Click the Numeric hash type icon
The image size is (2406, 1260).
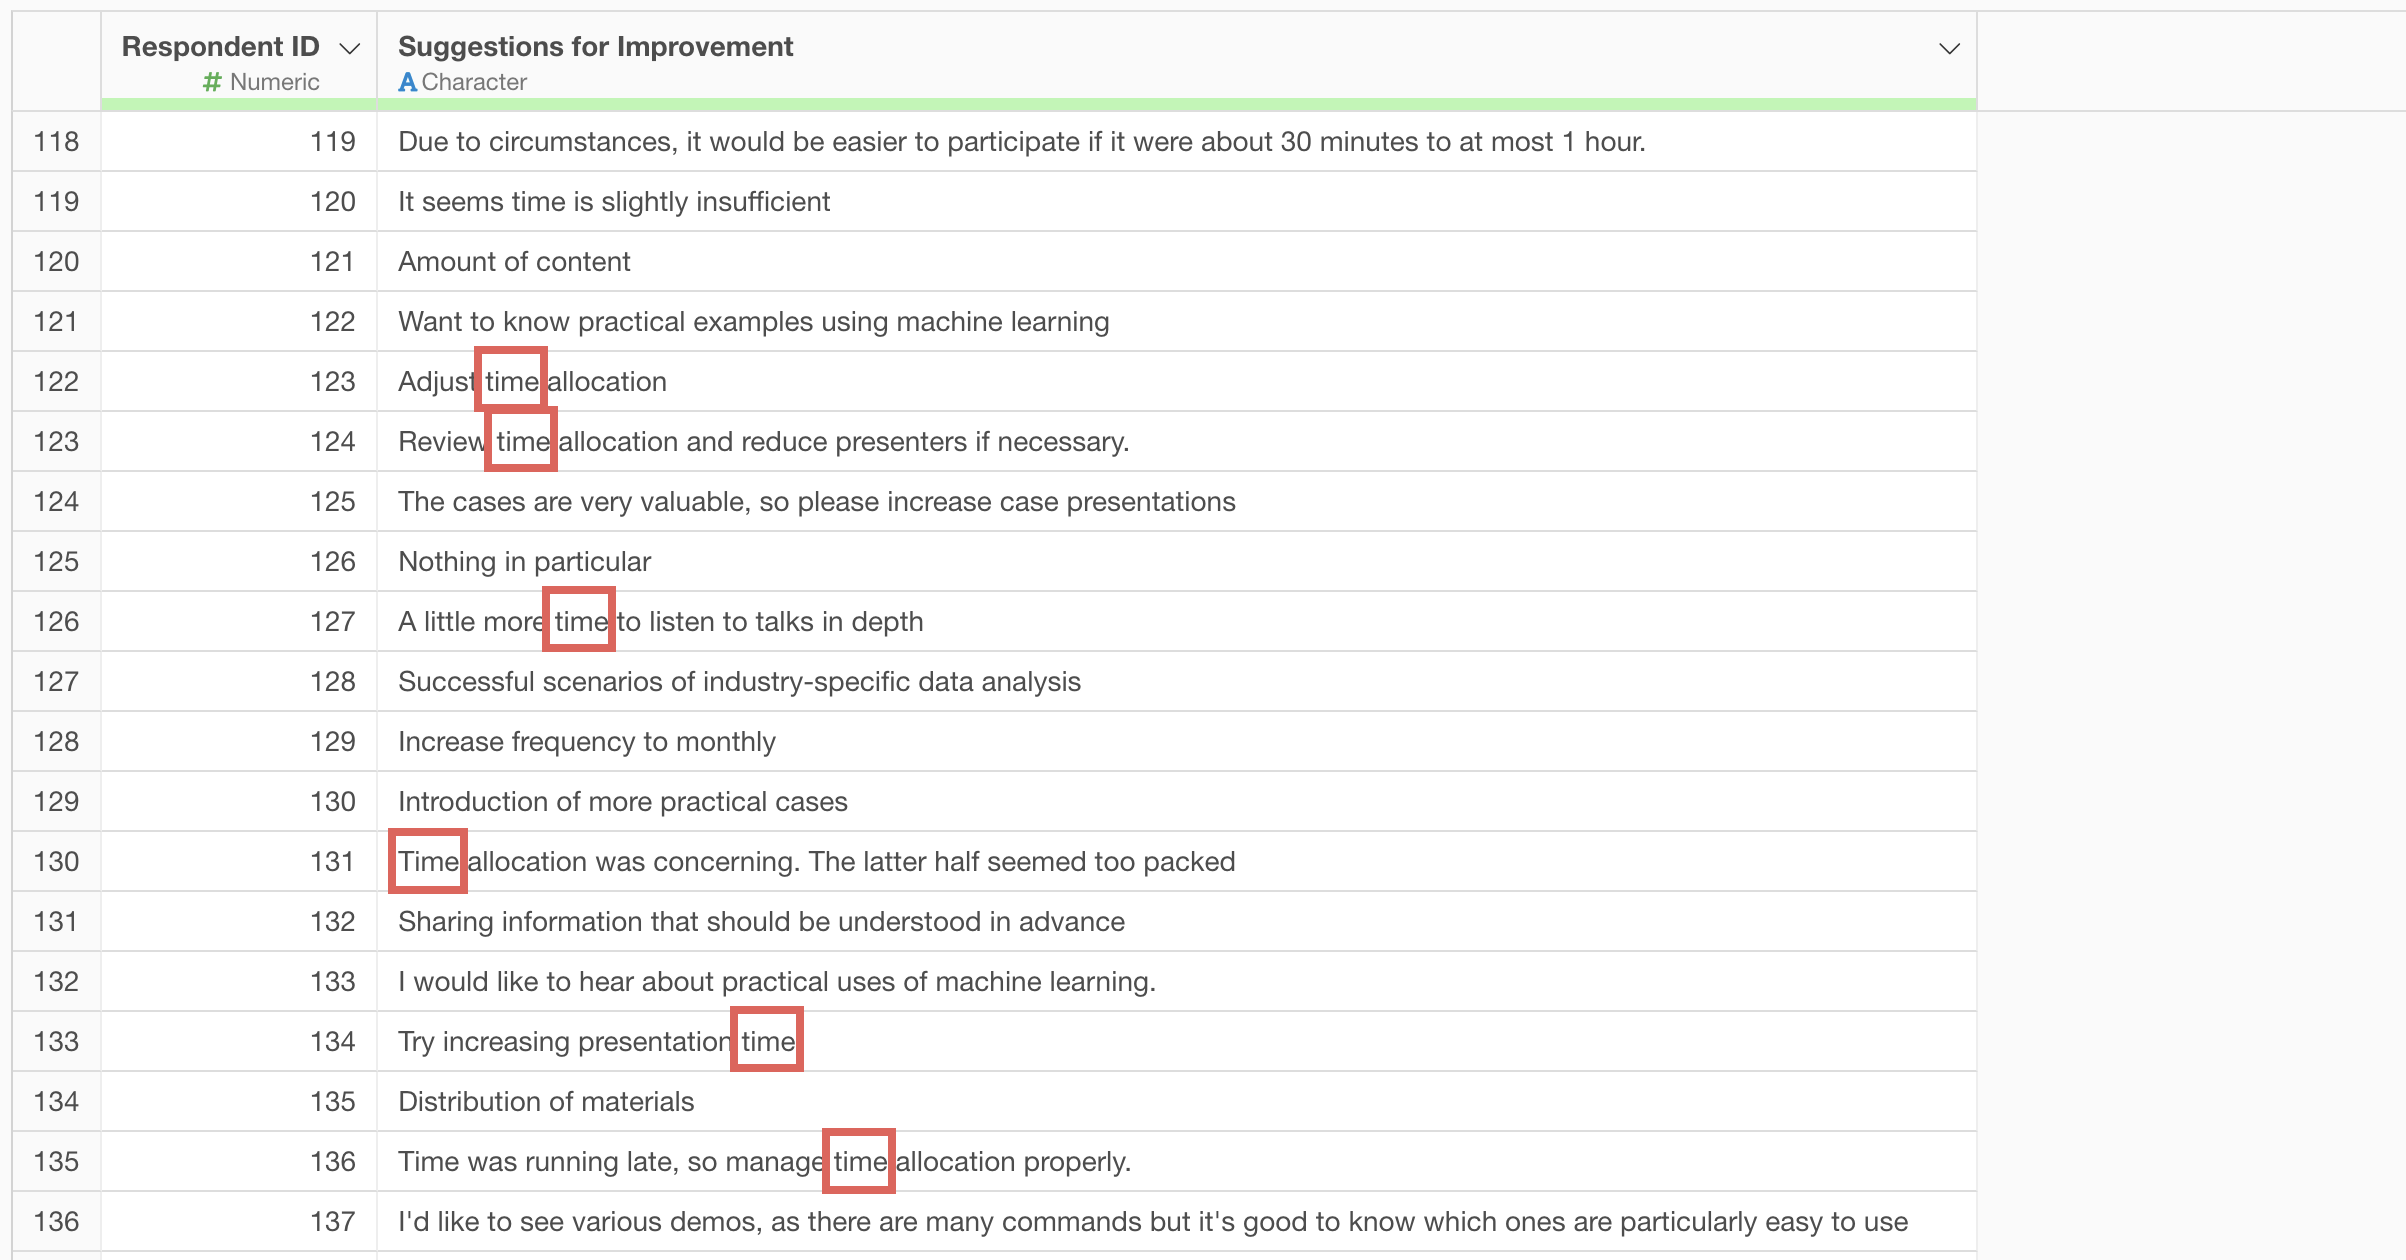pyautogui.click(x=211, y=82)
